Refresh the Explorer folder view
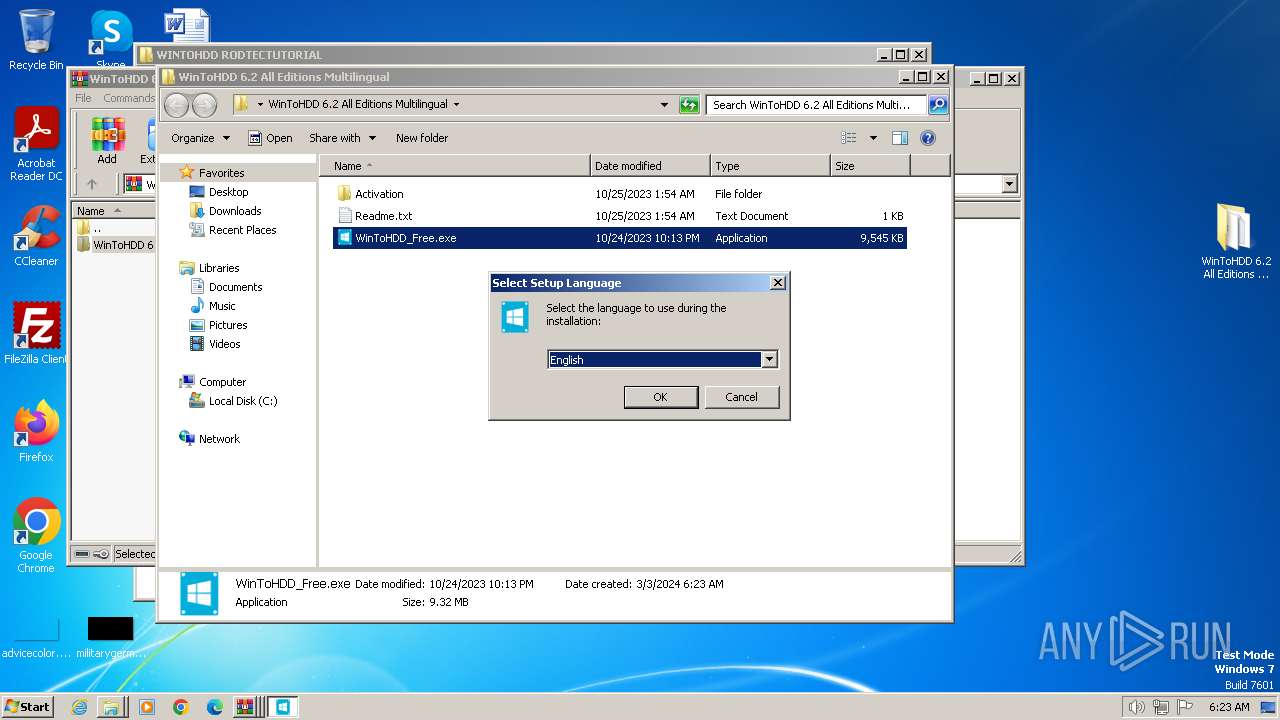The image size is (1280, 720). (689, 104)
